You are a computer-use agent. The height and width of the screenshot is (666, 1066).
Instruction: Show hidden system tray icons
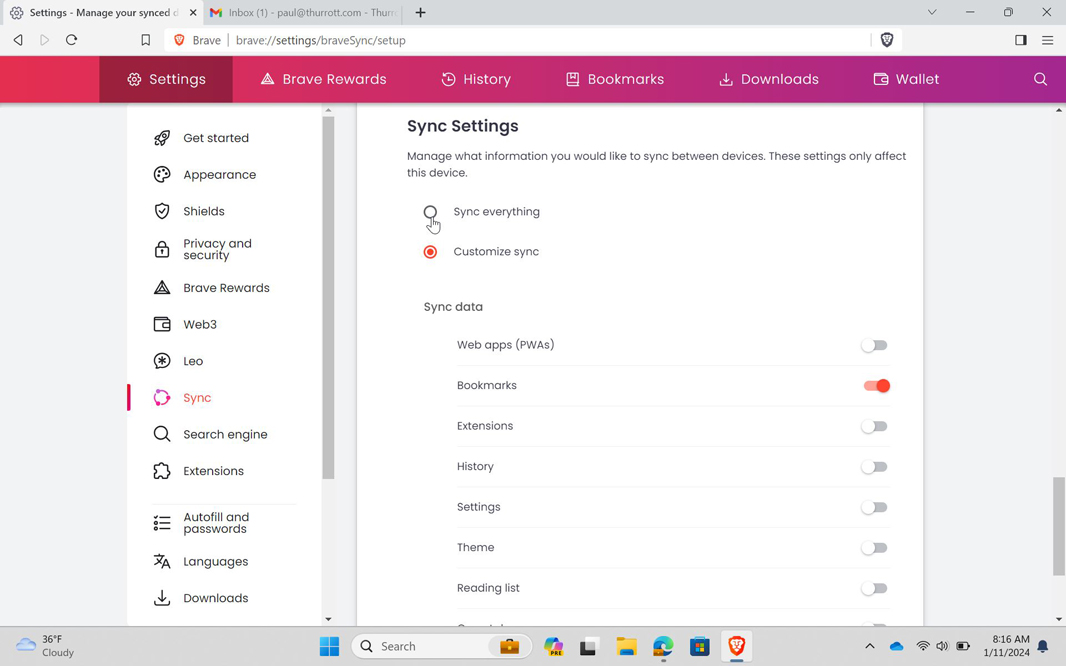tap(869, 646)
